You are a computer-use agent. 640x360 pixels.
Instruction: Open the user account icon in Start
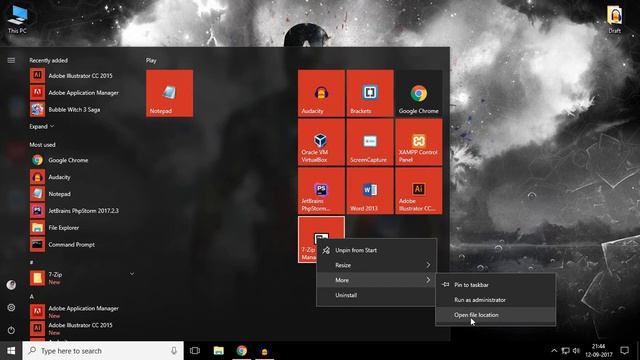(x=11, y=285)
